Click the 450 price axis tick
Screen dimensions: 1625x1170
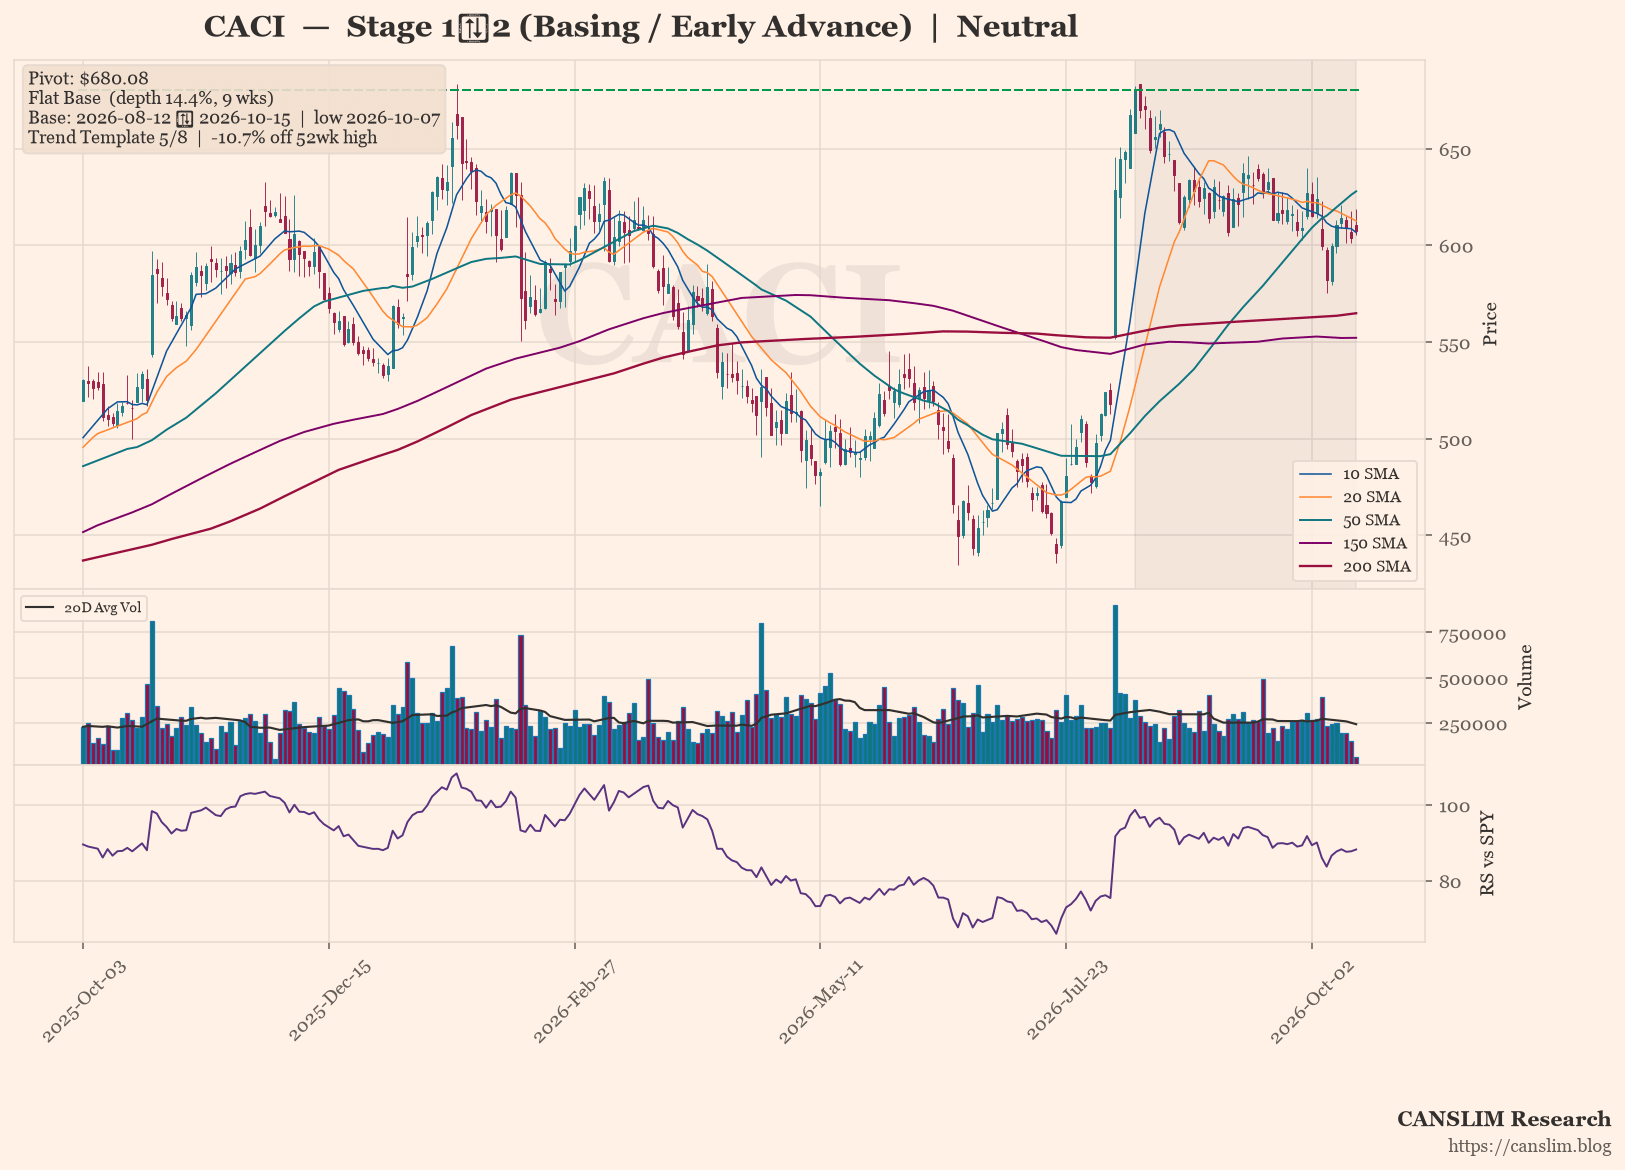pyautogui.click(x=1454, y=538)
